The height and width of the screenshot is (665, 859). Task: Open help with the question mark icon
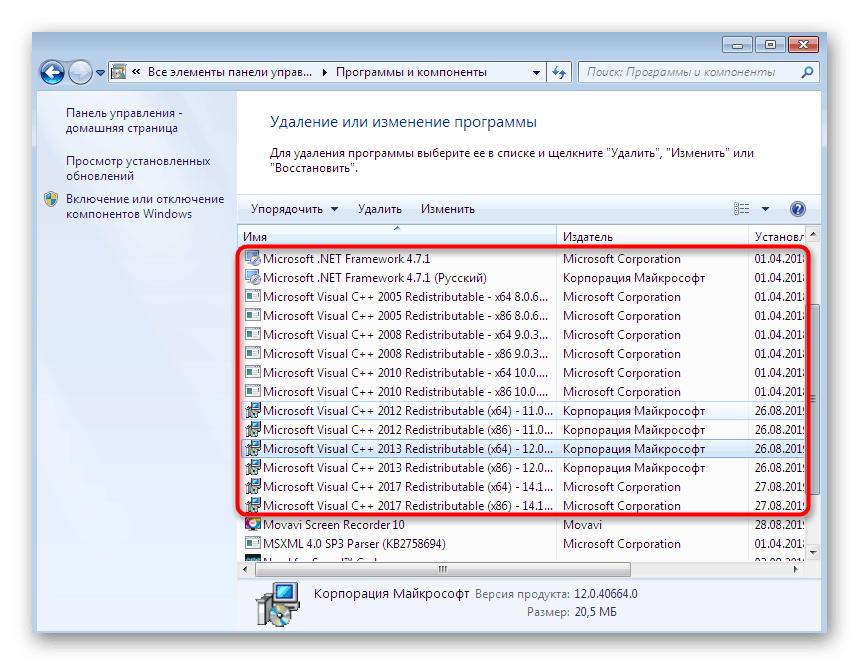coord(798,209)
